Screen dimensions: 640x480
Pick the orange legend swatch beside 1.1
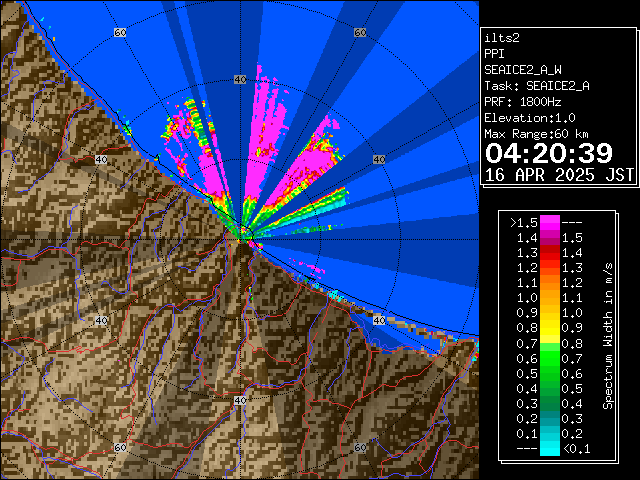(550, 283)
